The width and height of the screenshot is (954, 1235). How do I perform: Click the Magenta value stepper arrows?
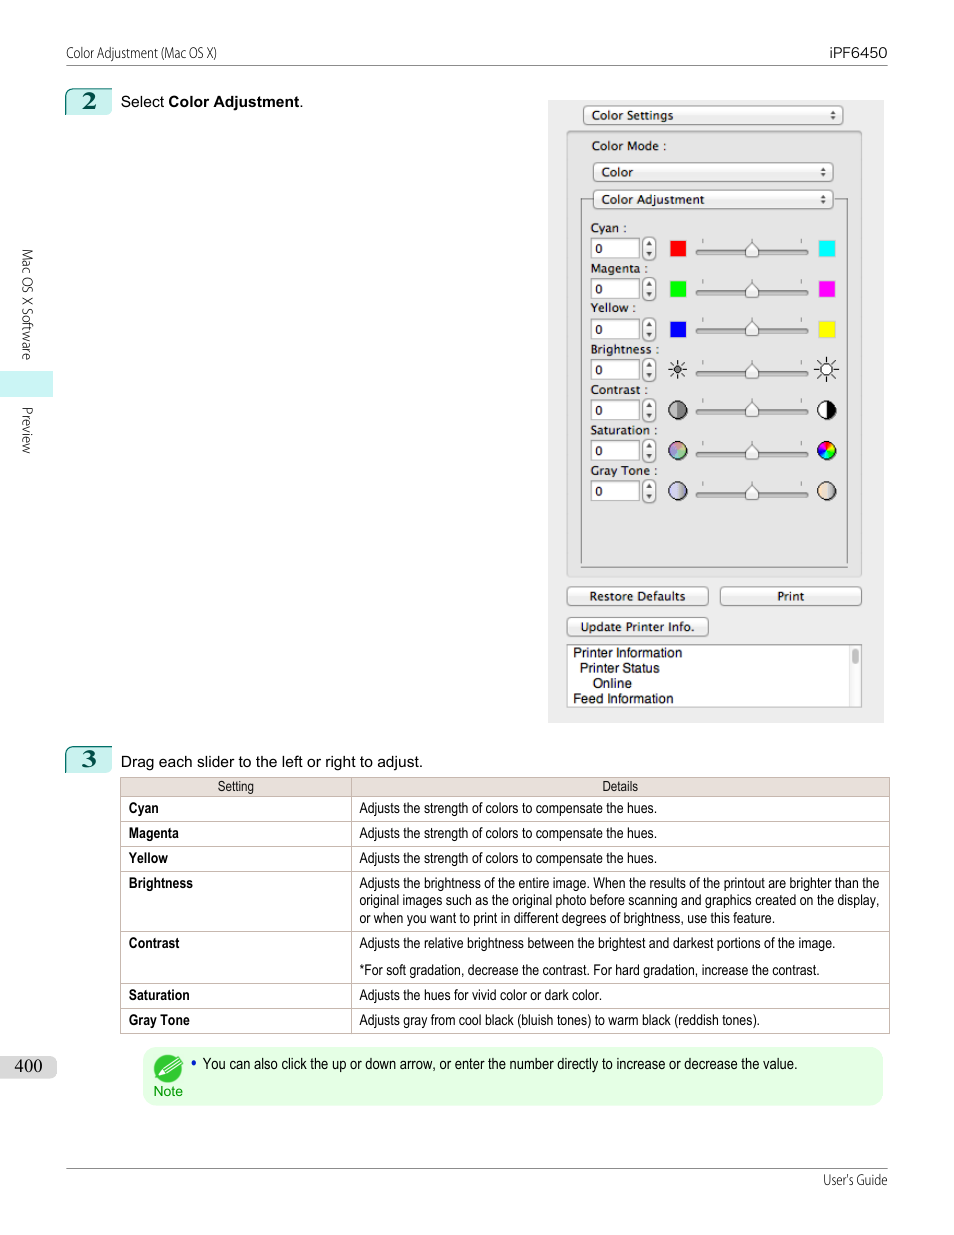tap(649, 289)
